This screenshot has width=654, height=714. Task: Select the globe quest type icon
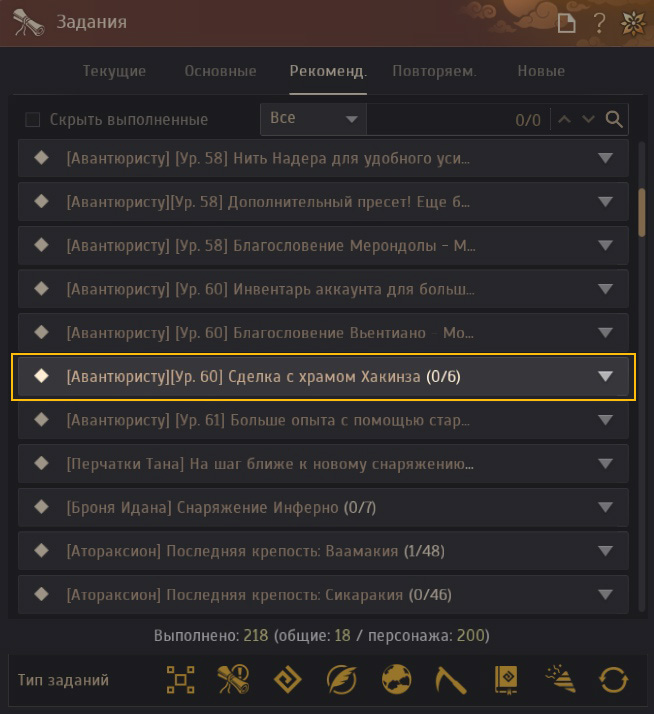[x=396, y=680]
